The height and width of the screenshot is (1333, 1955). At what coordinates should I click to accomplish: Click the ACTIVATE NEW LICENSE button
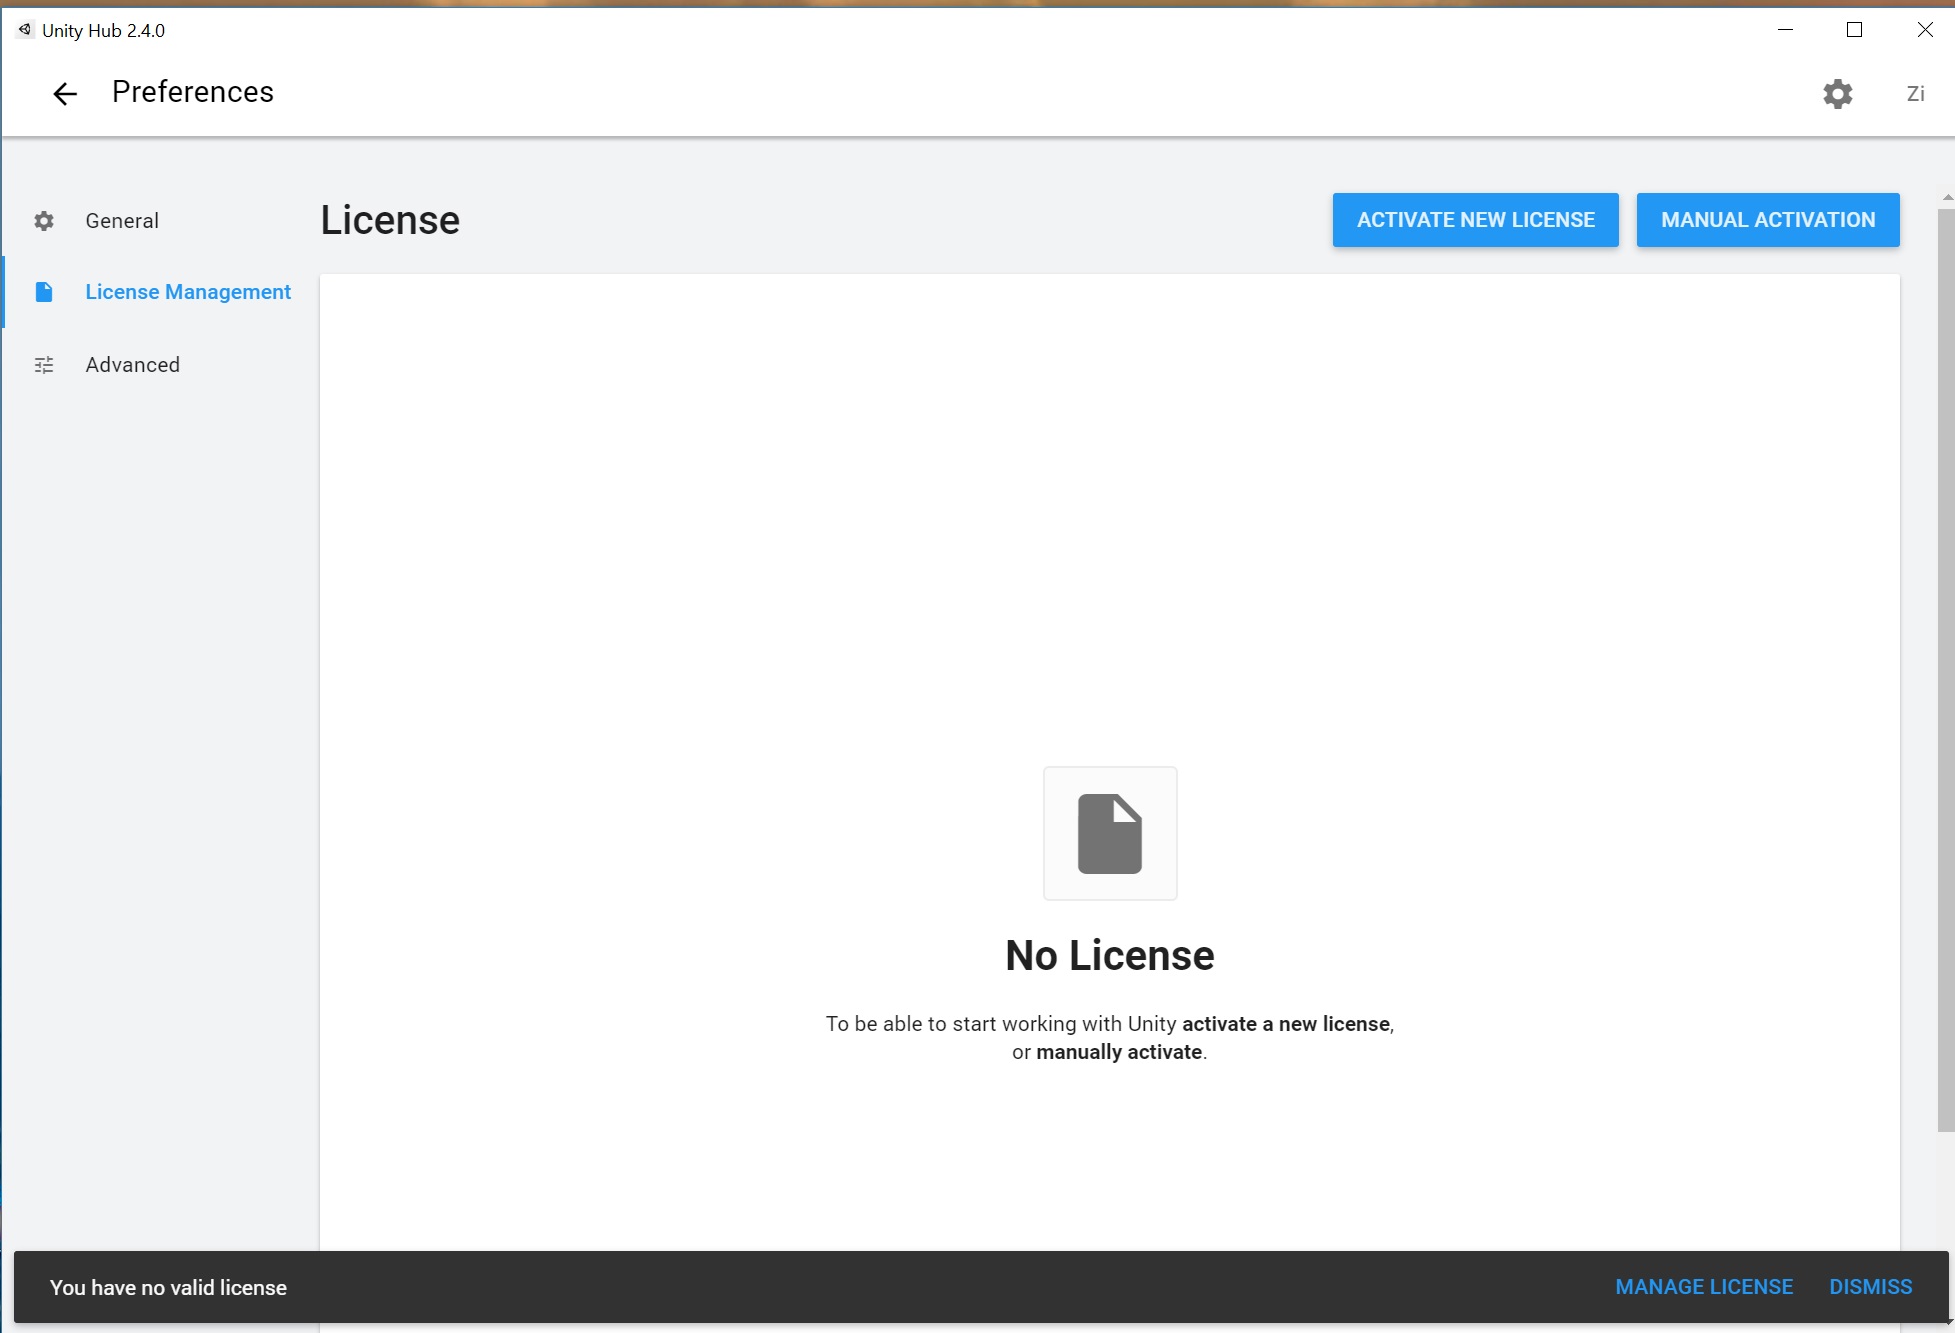[x=1475, y=219]
